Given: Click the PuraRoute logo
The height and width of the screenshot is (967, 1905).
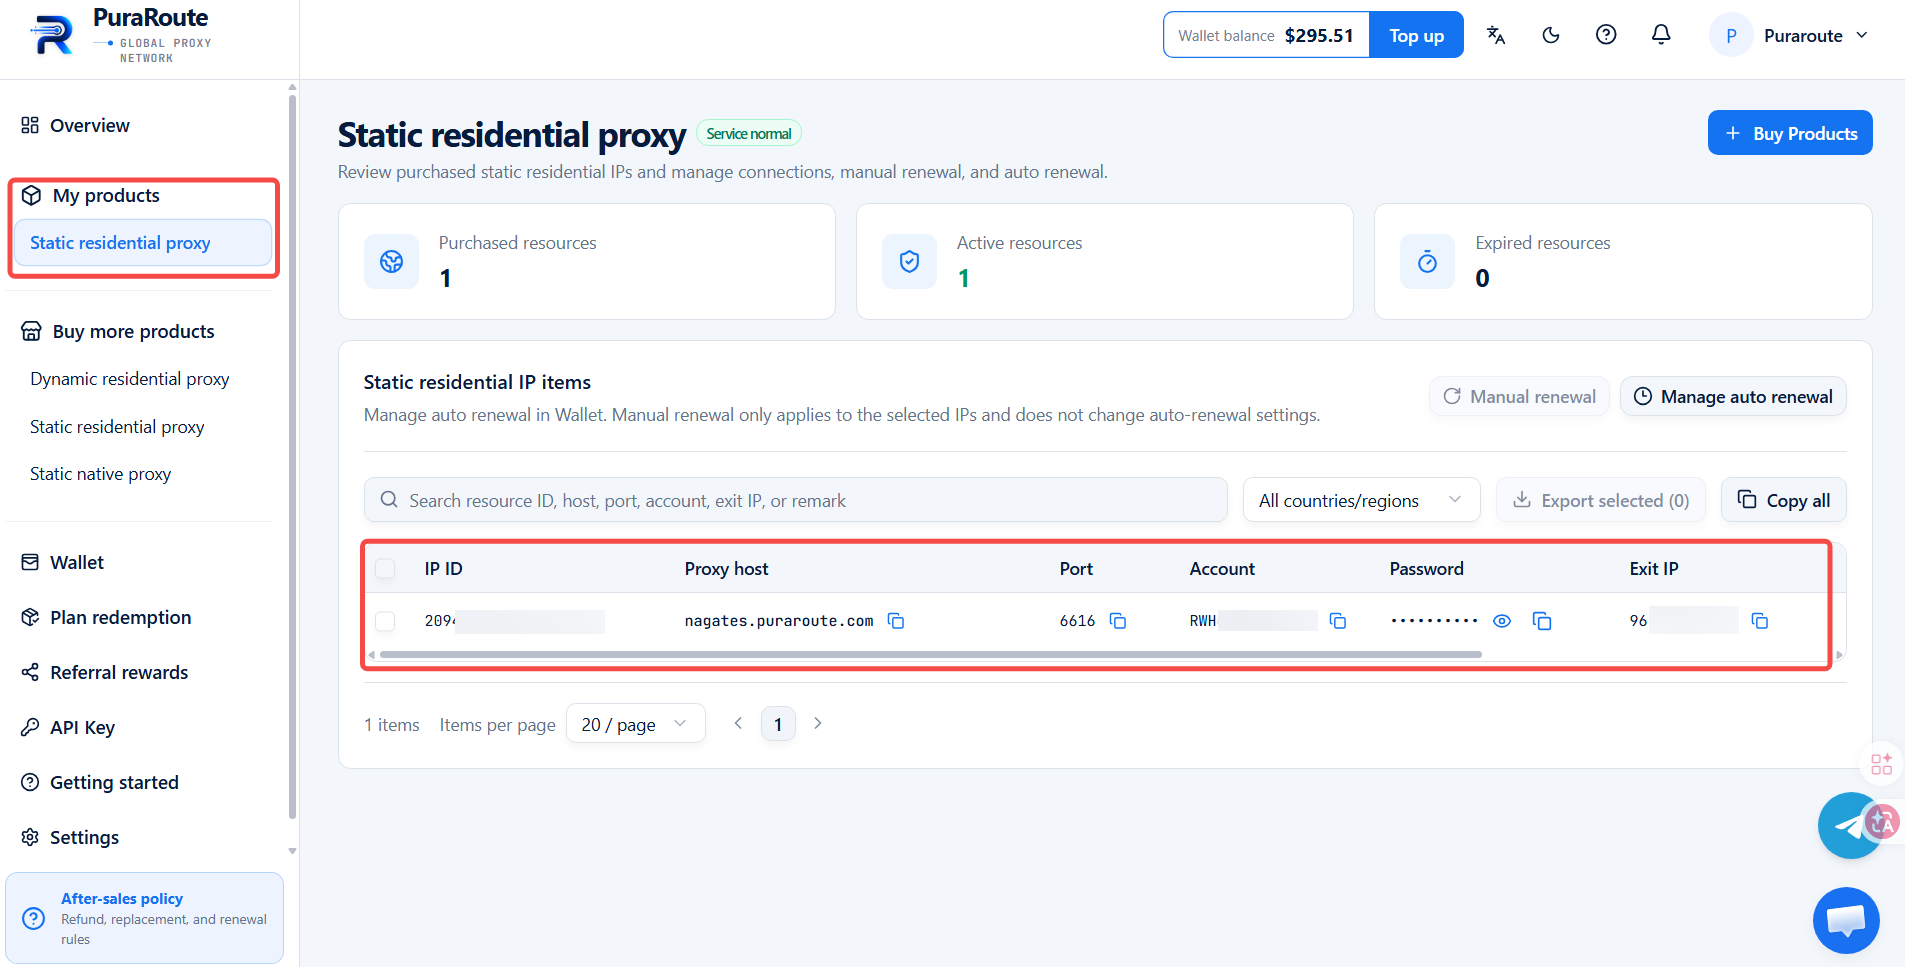Looking at the screenshot, I should 121,36.
